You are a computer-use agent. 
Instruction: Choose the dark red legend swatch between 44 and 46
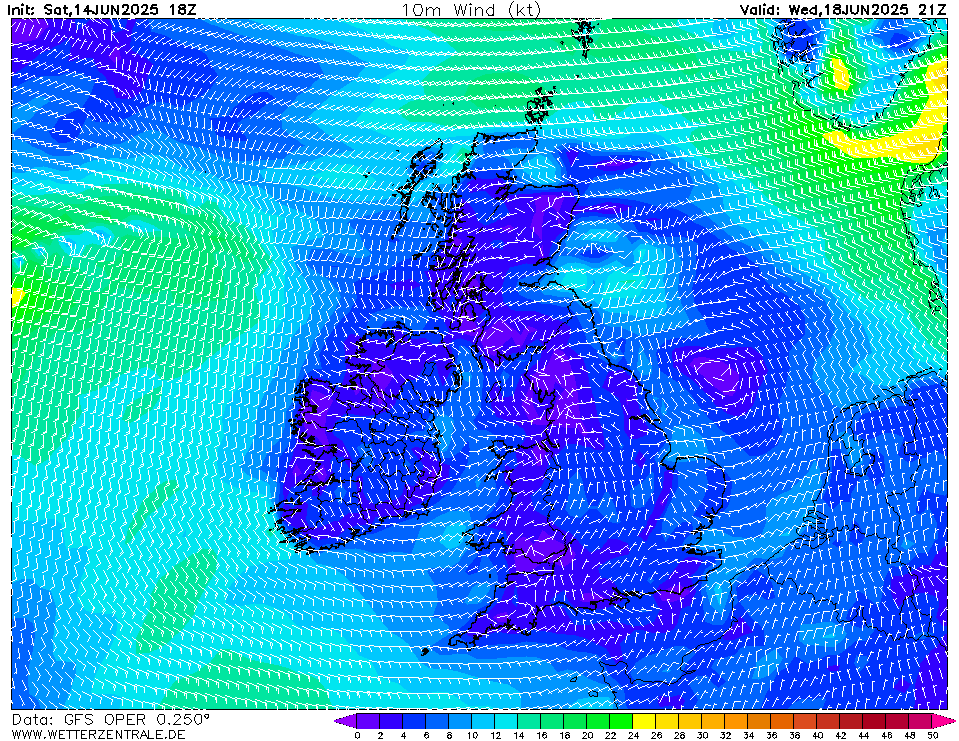875,721
